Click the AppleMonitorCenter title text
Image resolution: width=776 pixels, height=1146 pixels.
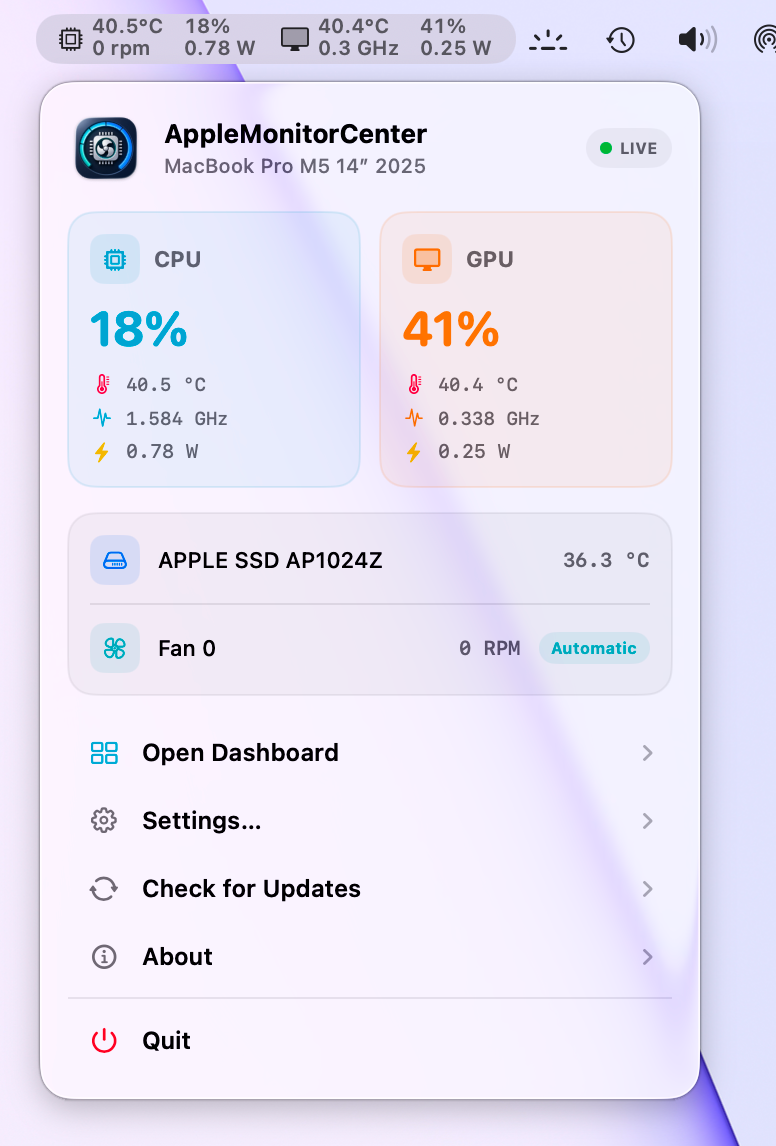click(x=295, y=134)
